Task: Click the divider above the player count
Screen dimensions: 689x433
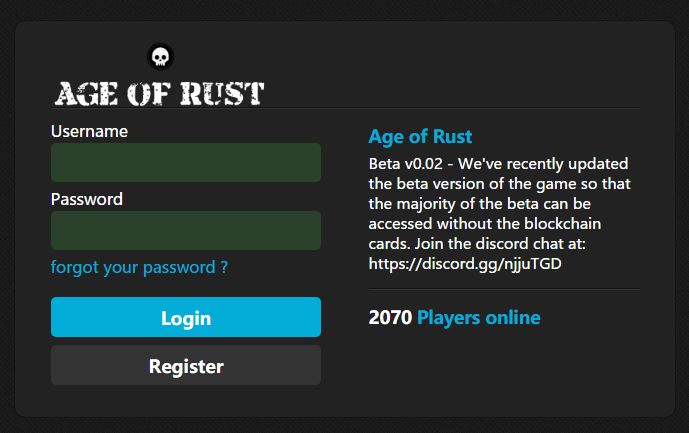Action: [x=504, y=289]
